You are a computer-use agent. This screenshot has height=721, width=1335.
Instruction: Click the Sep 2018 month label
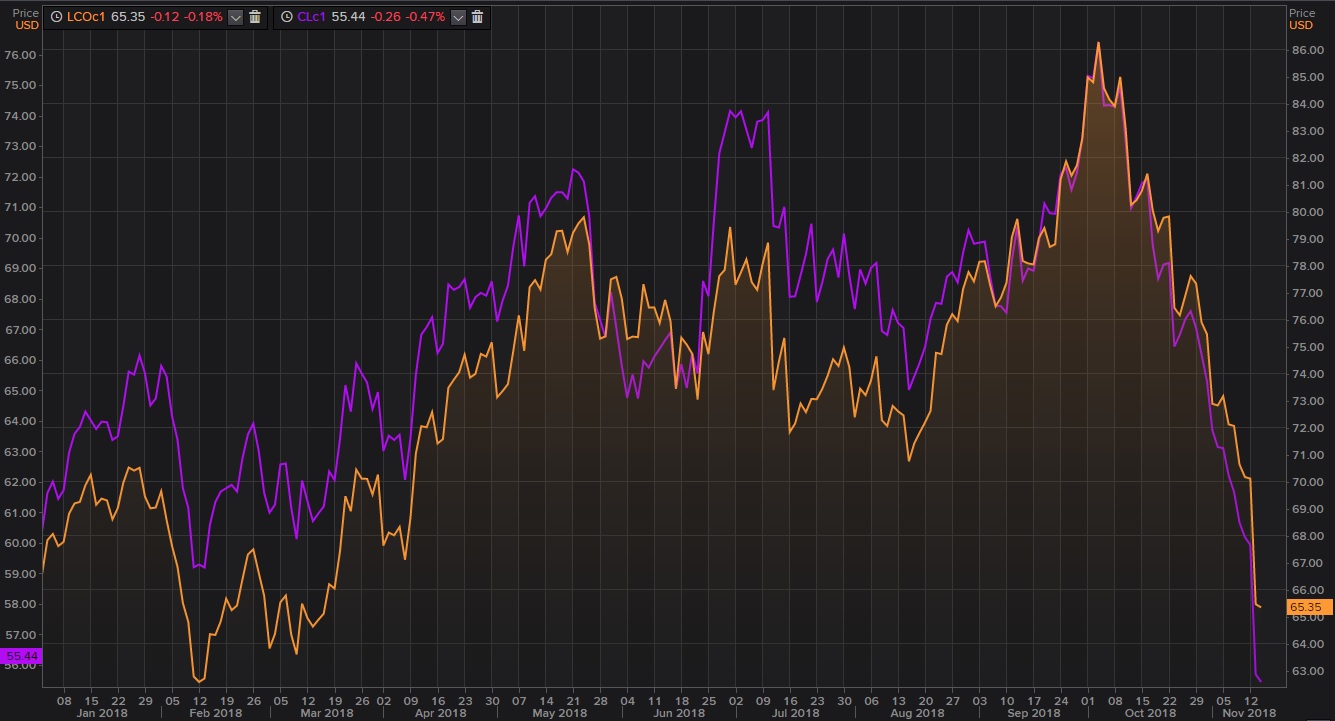coord(1033,713)
